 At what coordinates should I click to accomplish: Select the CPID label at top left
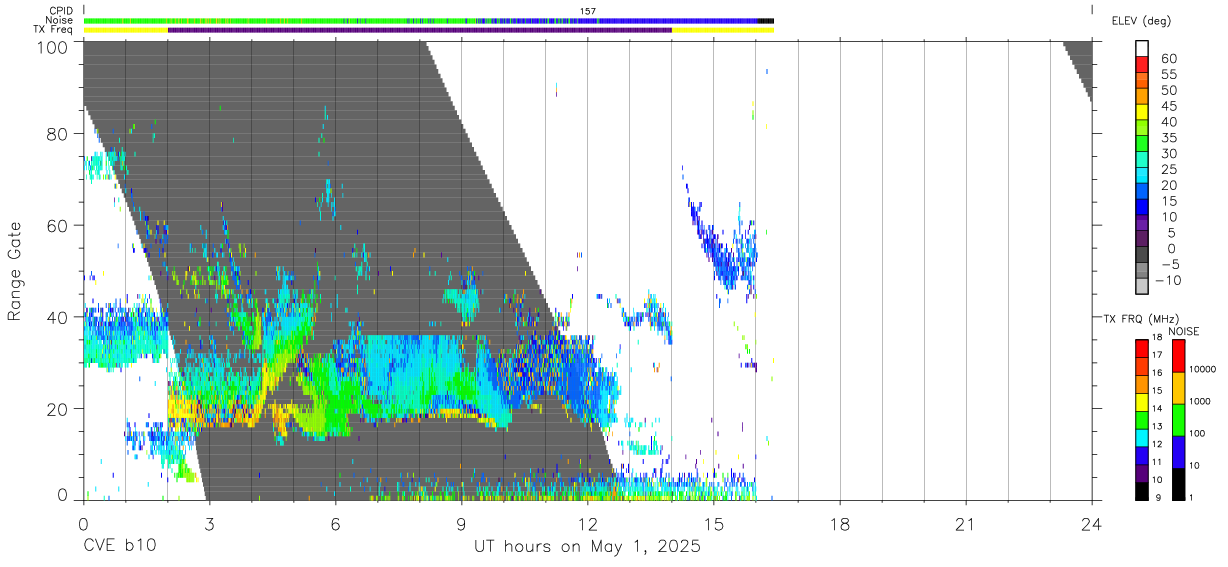[x=60, y=10]
